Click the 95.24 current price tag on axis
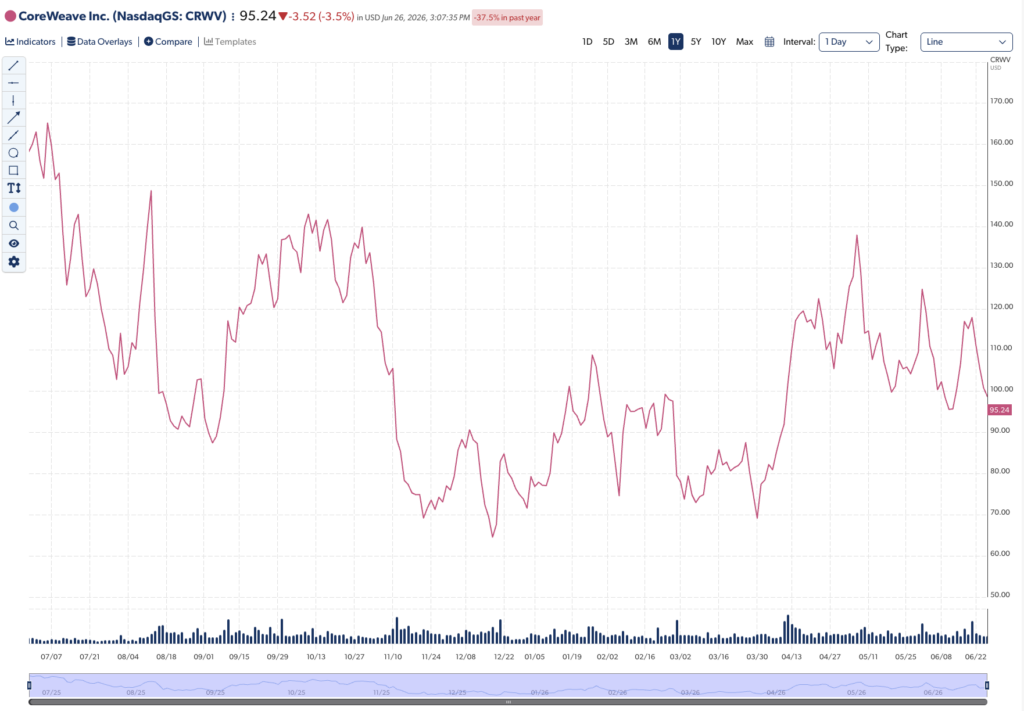This screenshot has height=711, width=1024. pos(999,410)
